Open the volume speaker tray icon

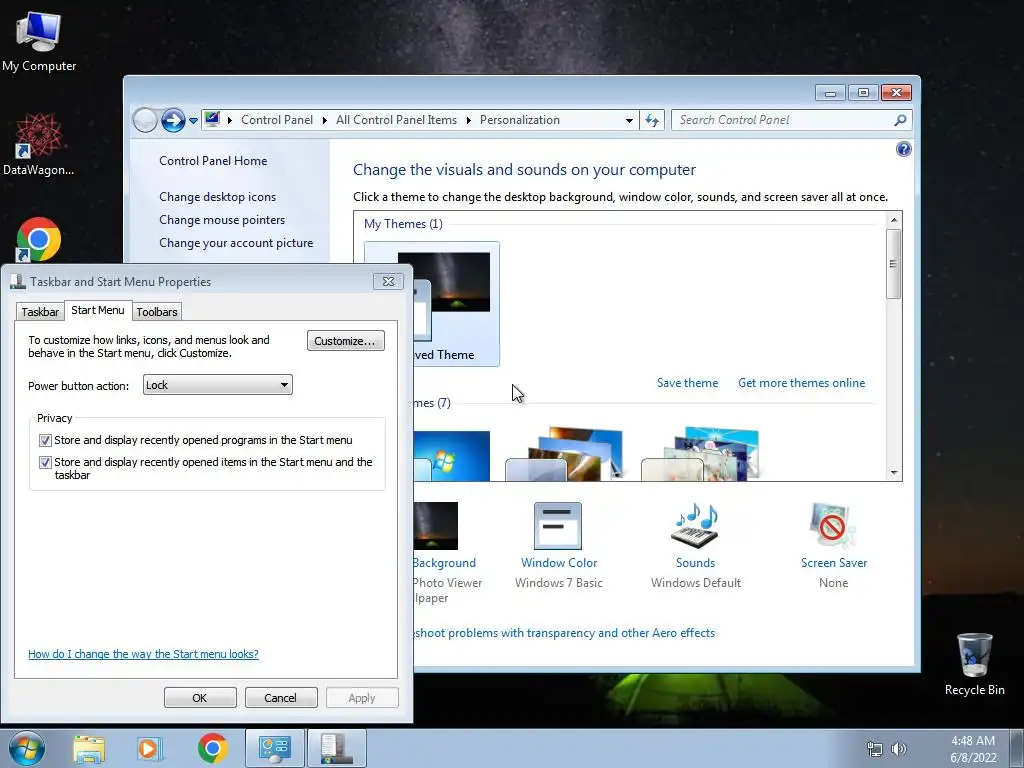tap(899, 749)
